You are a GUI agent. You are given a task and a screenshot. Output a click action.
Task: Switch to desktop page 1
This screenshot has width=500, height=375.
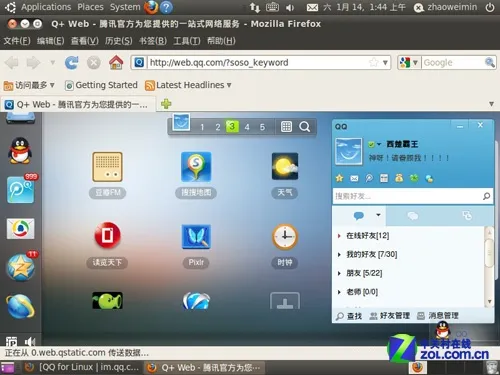click(x=202, y=127)
